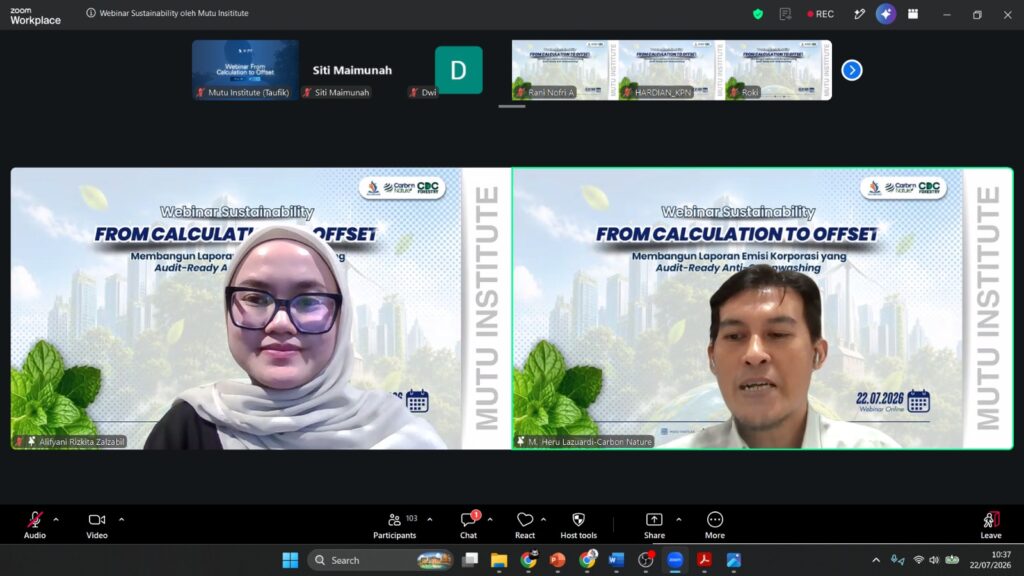Go to next page of participant thumbnails
The width and height of the screenshot is (1024, 576).
coord(852,70)
